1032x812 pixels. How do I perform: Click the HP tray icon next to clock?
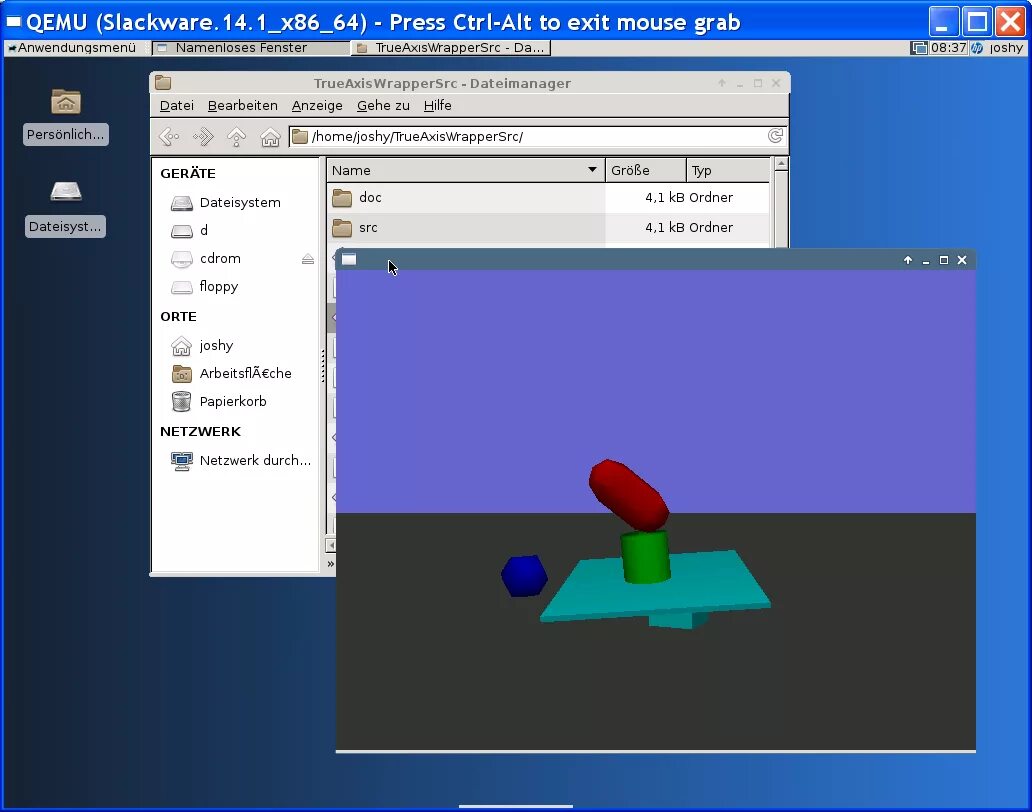click(977, 47)
